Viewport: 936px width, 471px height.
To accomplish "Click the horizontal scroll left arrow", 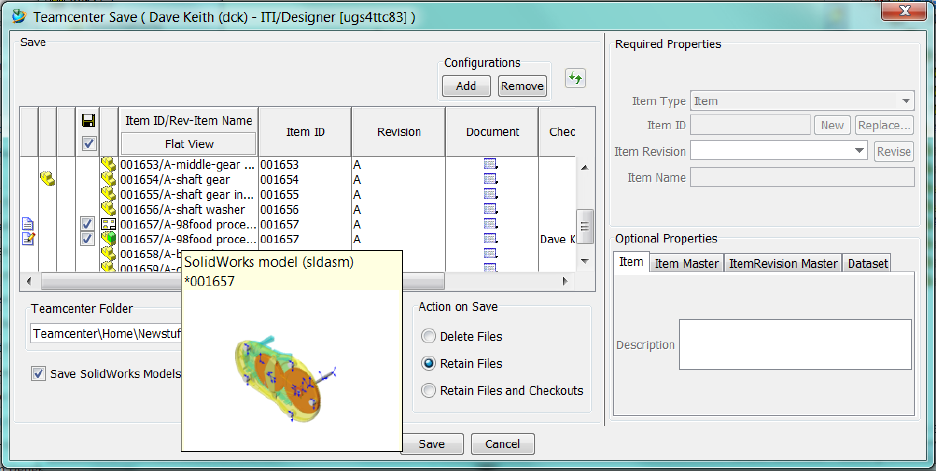I will click(28, 281).
